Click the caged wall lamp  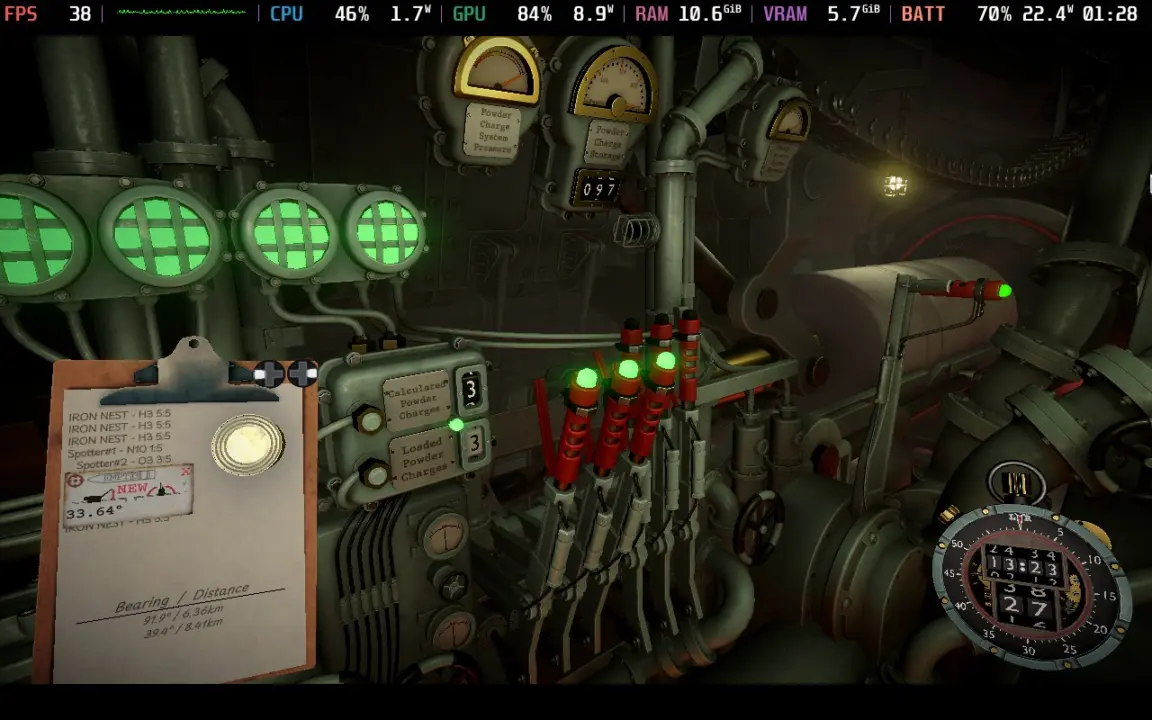tap(894, 185)
